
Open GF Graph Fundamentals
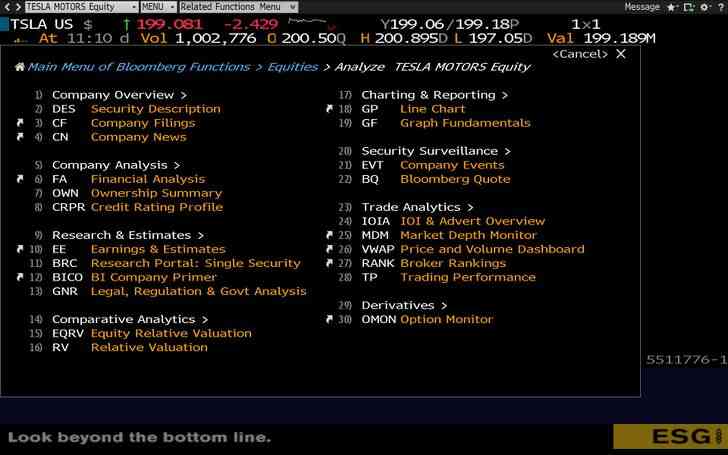(446, 123)
